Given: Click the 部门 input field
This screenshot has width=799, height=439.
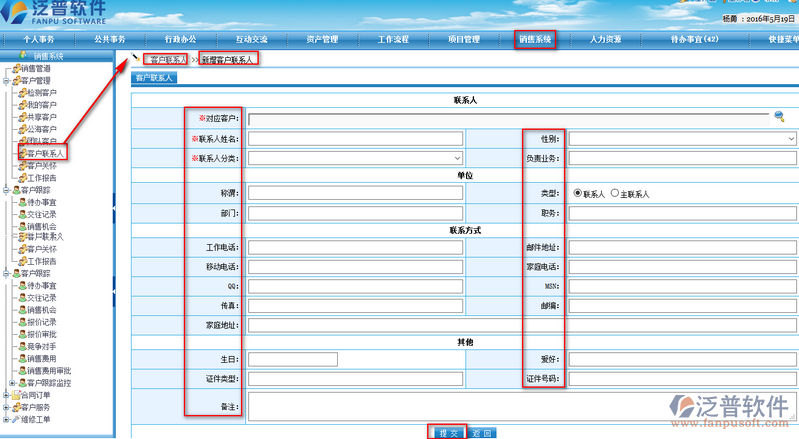Looking at the screenshot, I should 355,213.
